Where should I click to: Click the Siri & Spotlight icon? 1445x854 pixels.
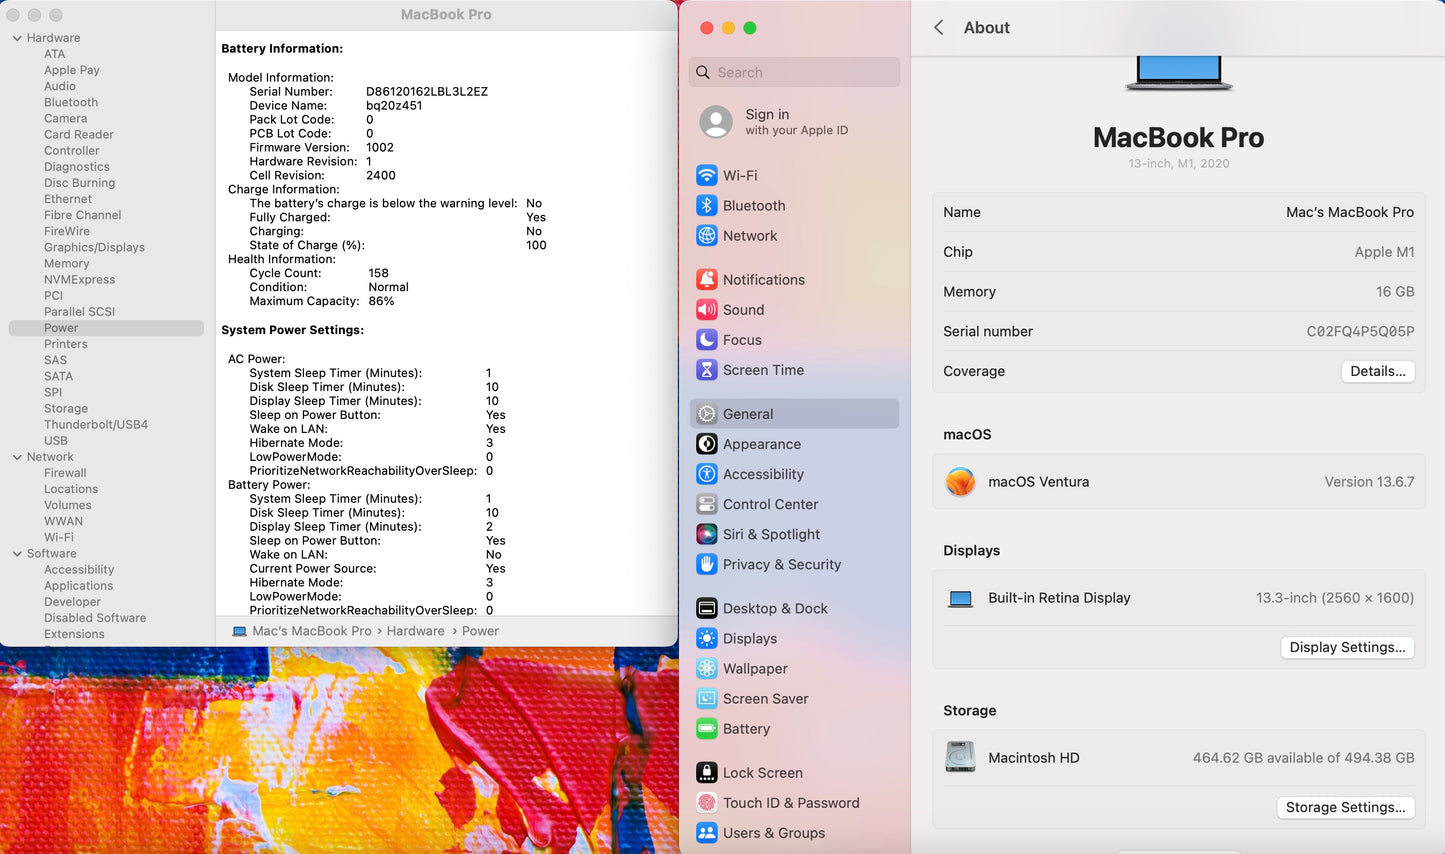click(707, 534)
